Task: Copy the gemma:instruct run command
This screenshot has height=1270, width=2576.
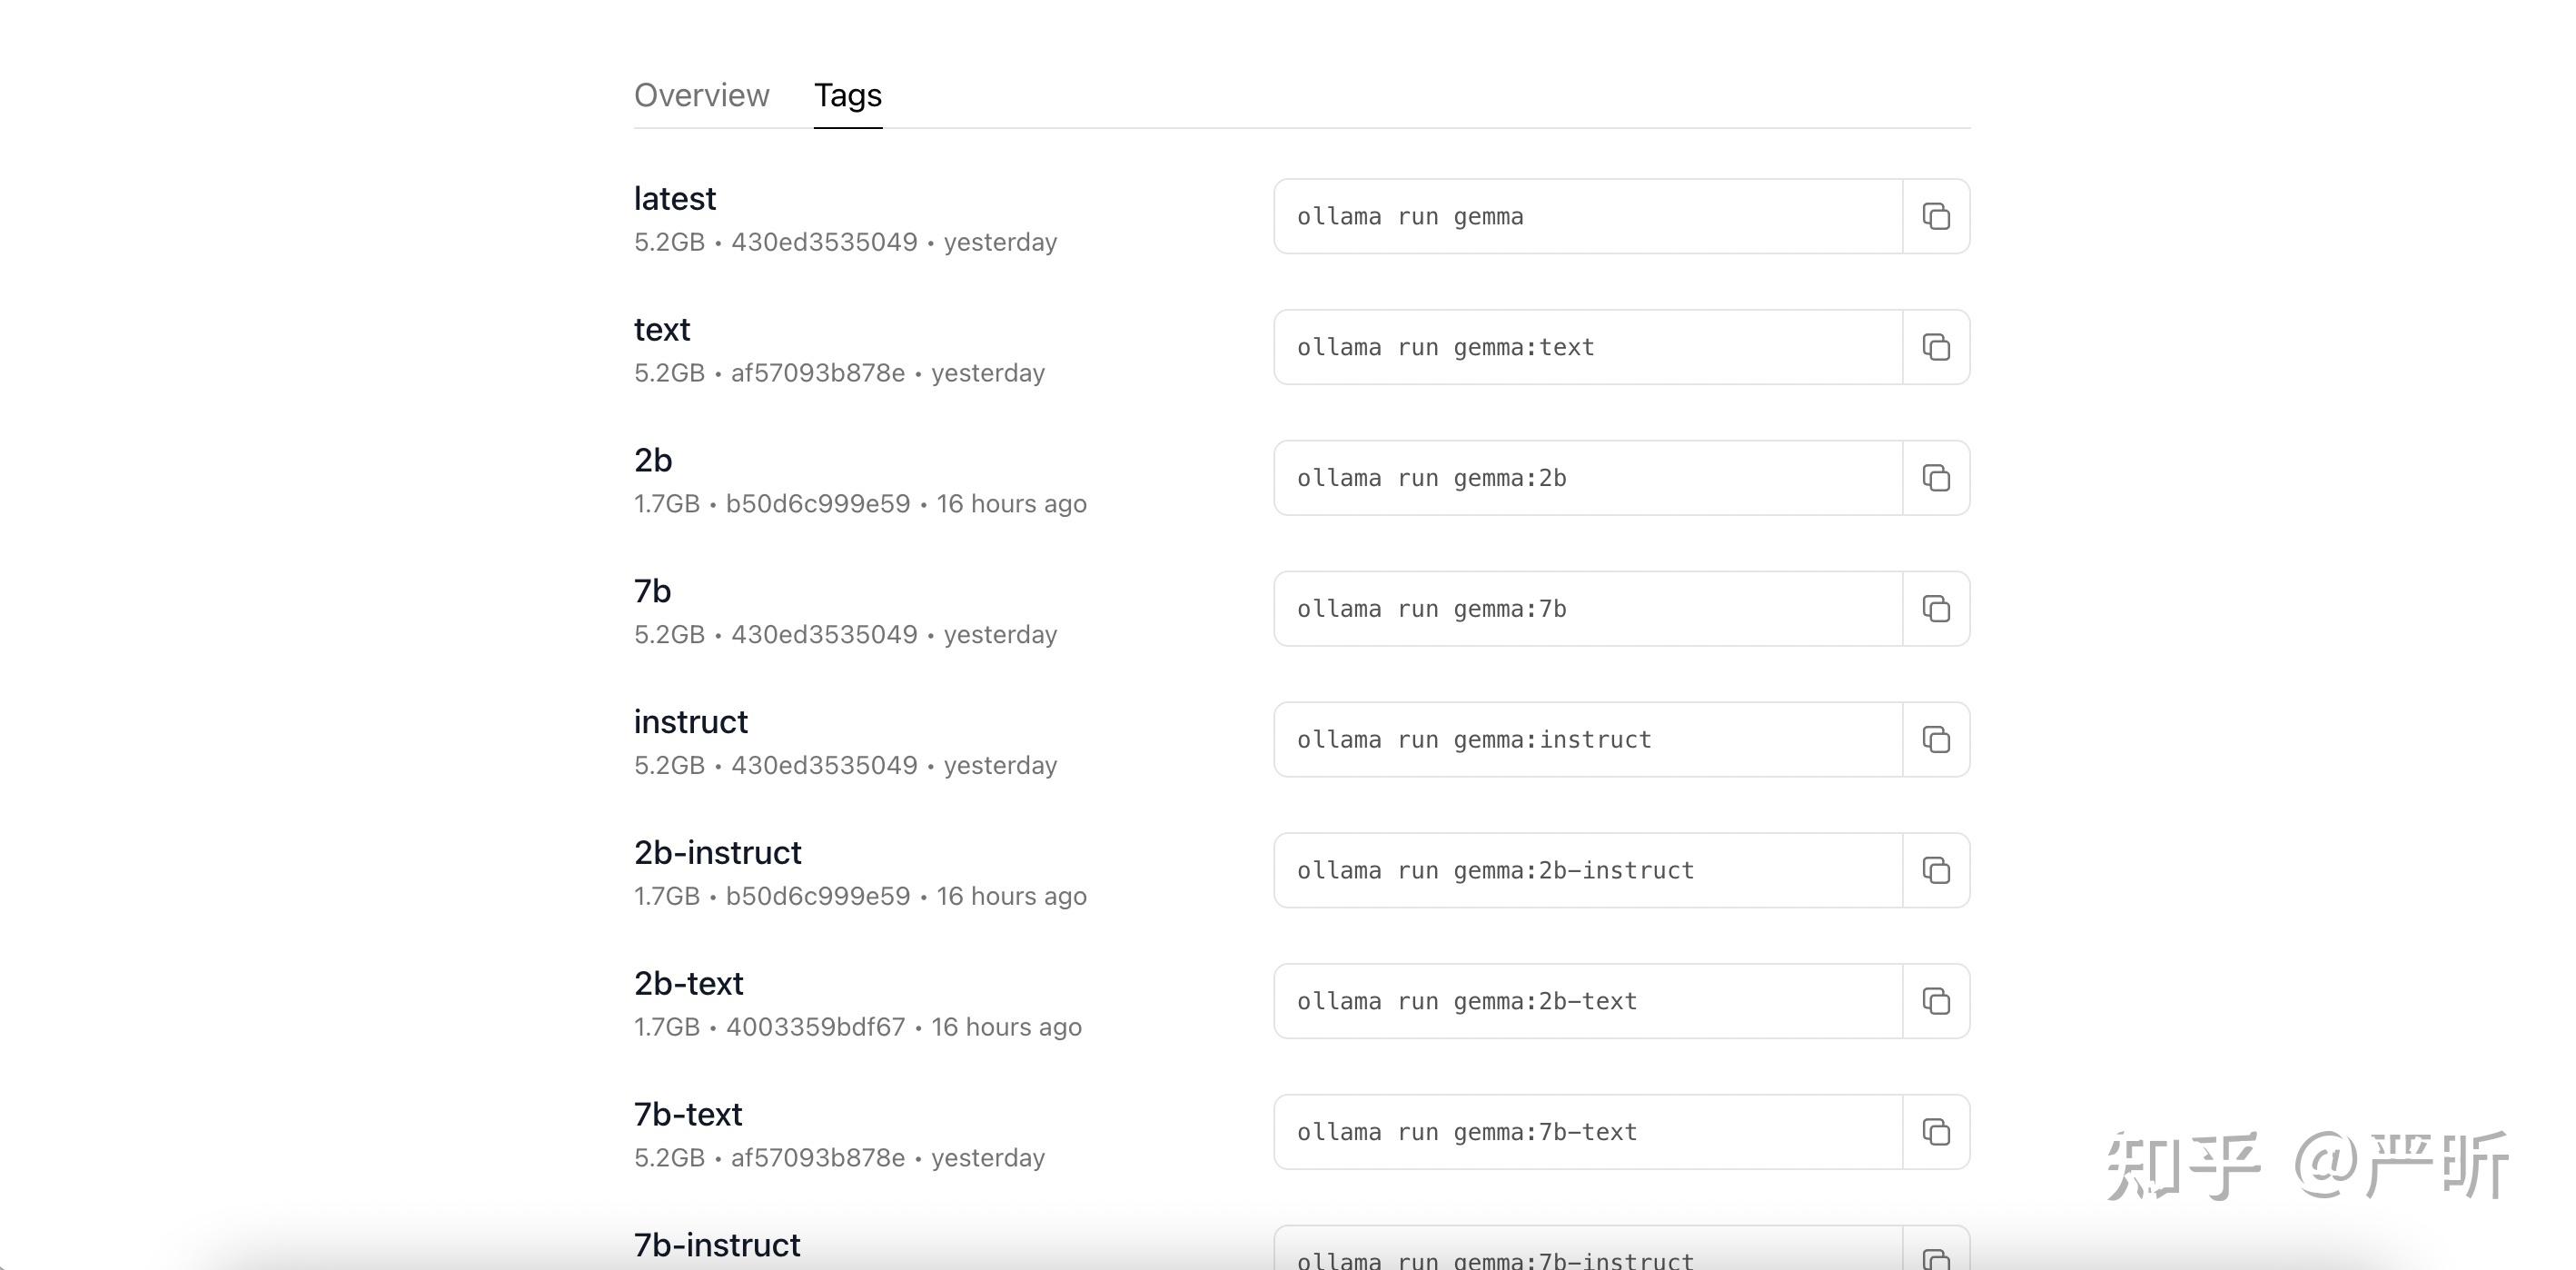Action: [1936, 740]
